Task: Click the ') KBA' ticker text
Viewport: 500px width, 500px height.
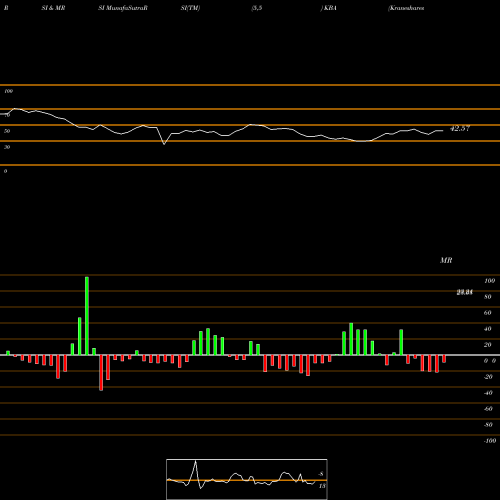Action: [328, 8]
